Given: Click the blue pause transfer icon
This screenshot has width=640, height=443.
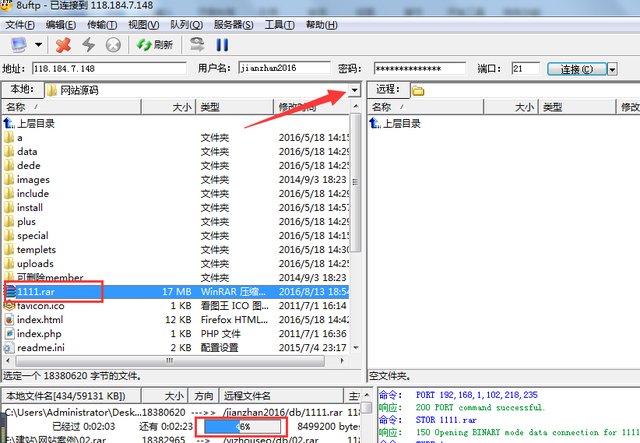Looking at the screenshot, I should pos(222,44).
